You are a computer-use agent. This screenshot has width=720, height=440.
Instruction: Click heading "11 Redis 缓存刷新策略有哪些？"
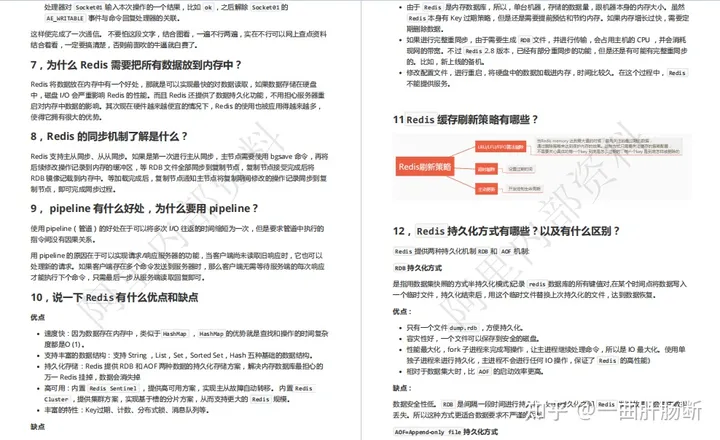[x=465, y=120]
